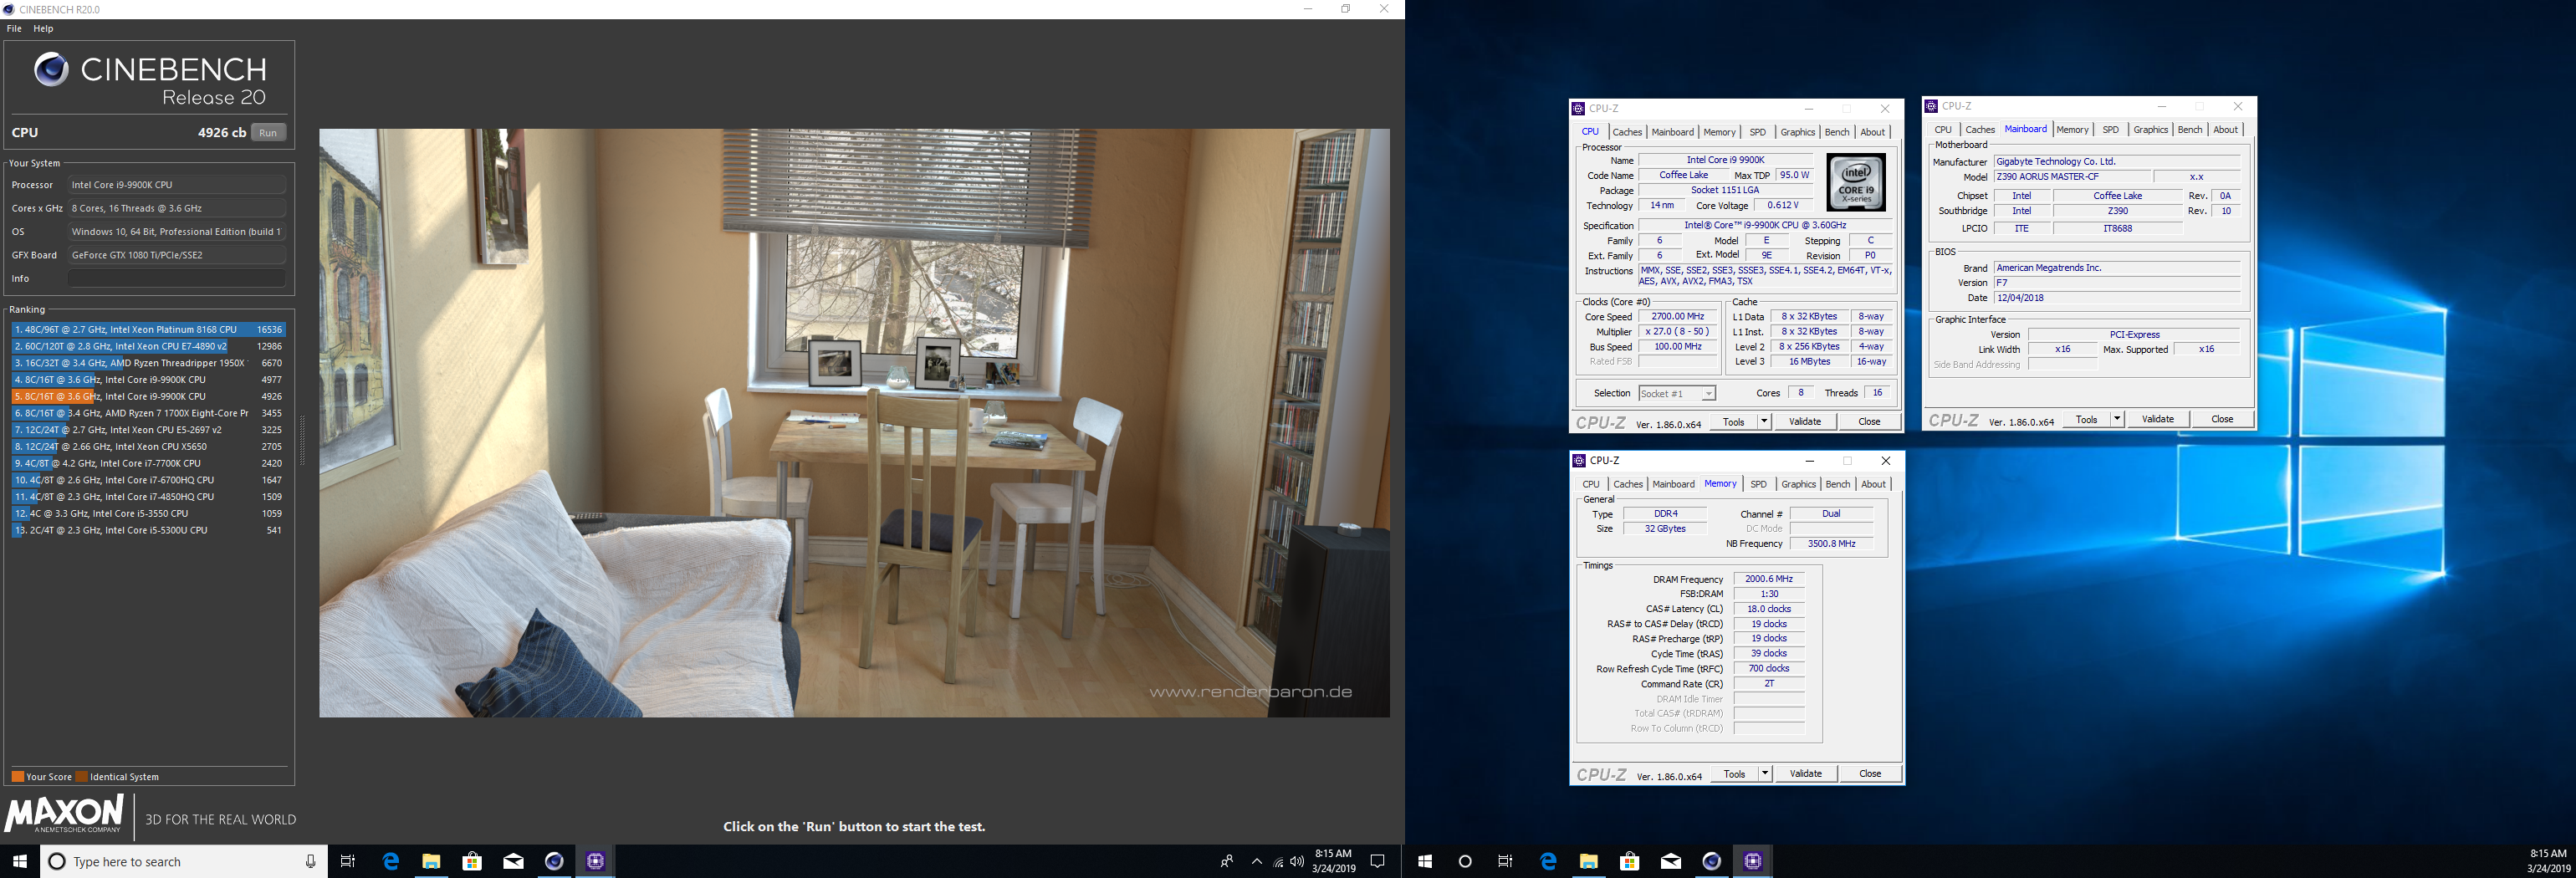Switch to Cinebench on left taskbar
The width and height of the screenshot is (2576, 878).
[x=554, y=861]
